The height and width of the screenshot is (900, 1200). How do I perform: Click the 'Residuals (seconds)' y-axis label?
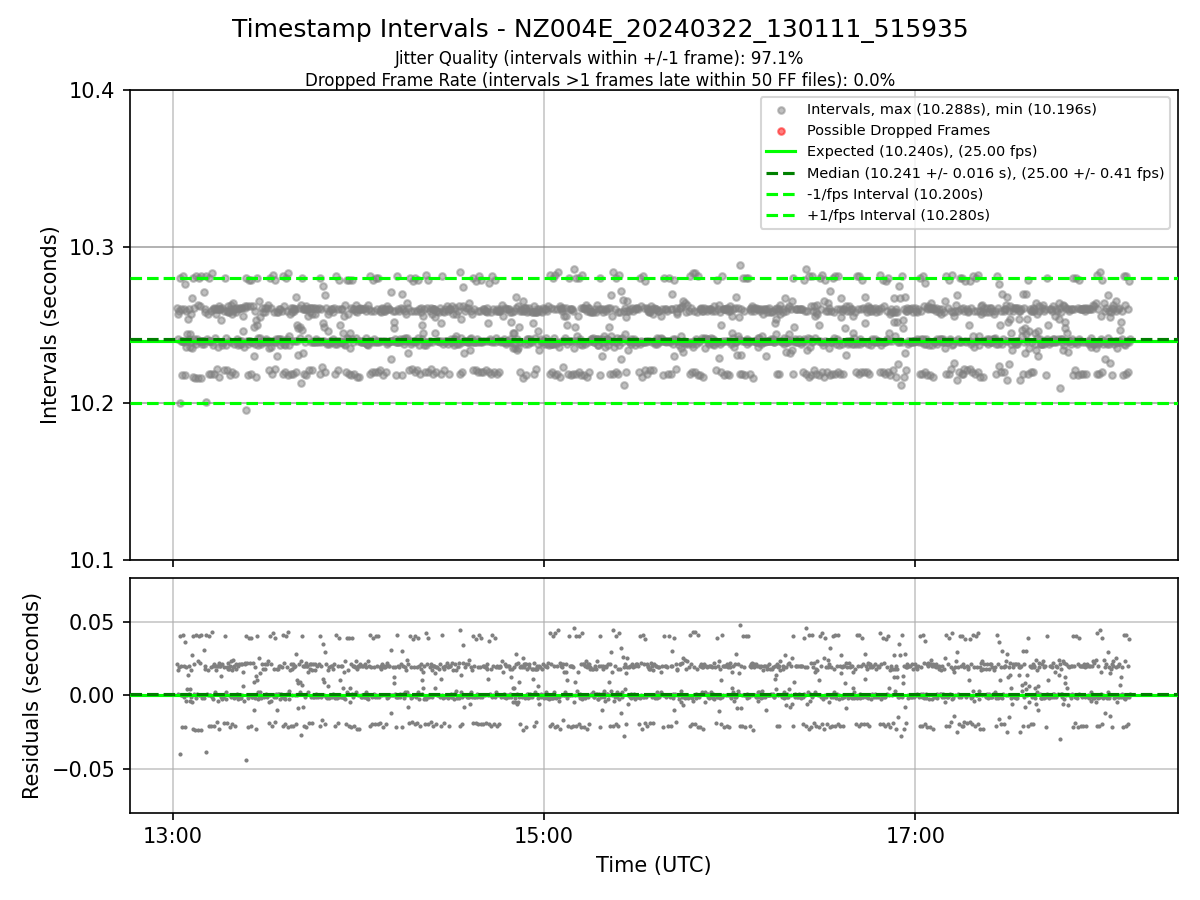point(32,696)
